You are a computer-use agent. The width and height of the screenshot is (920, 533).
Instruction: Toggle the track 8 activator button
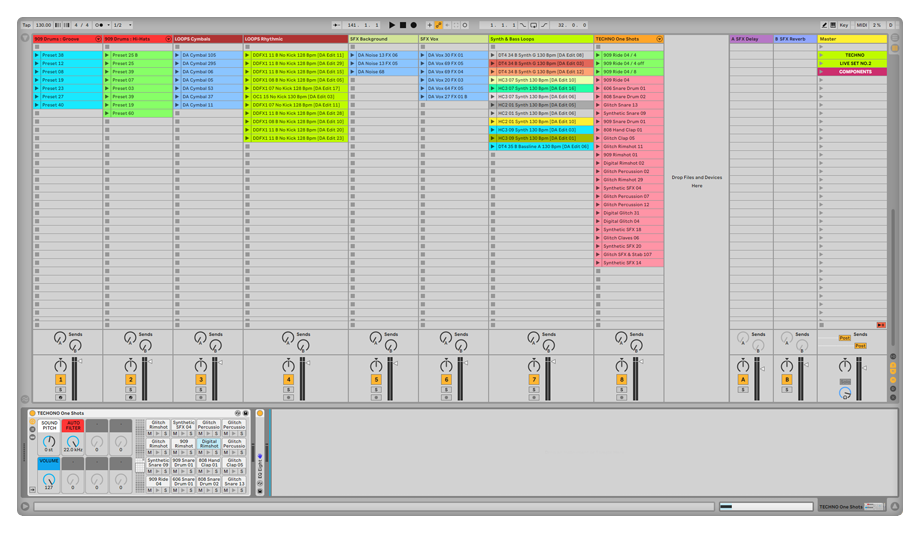click(x=621, y=380)
